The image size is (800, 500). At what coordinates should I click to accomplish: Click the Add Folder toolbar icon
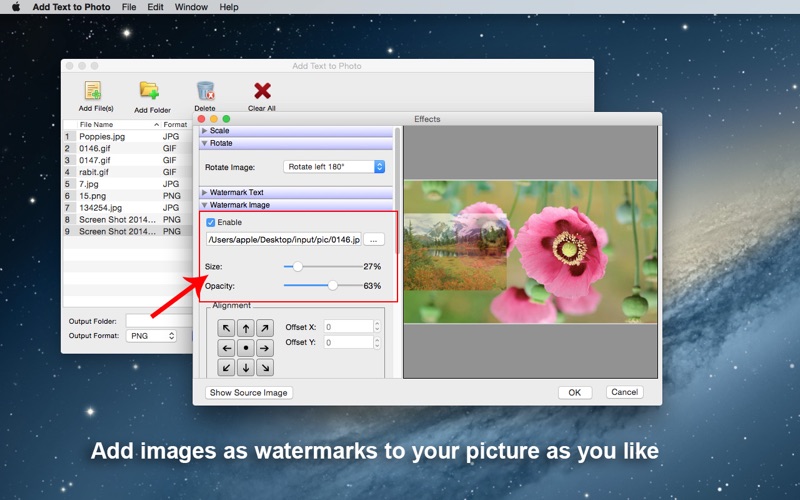coord(149,90)
